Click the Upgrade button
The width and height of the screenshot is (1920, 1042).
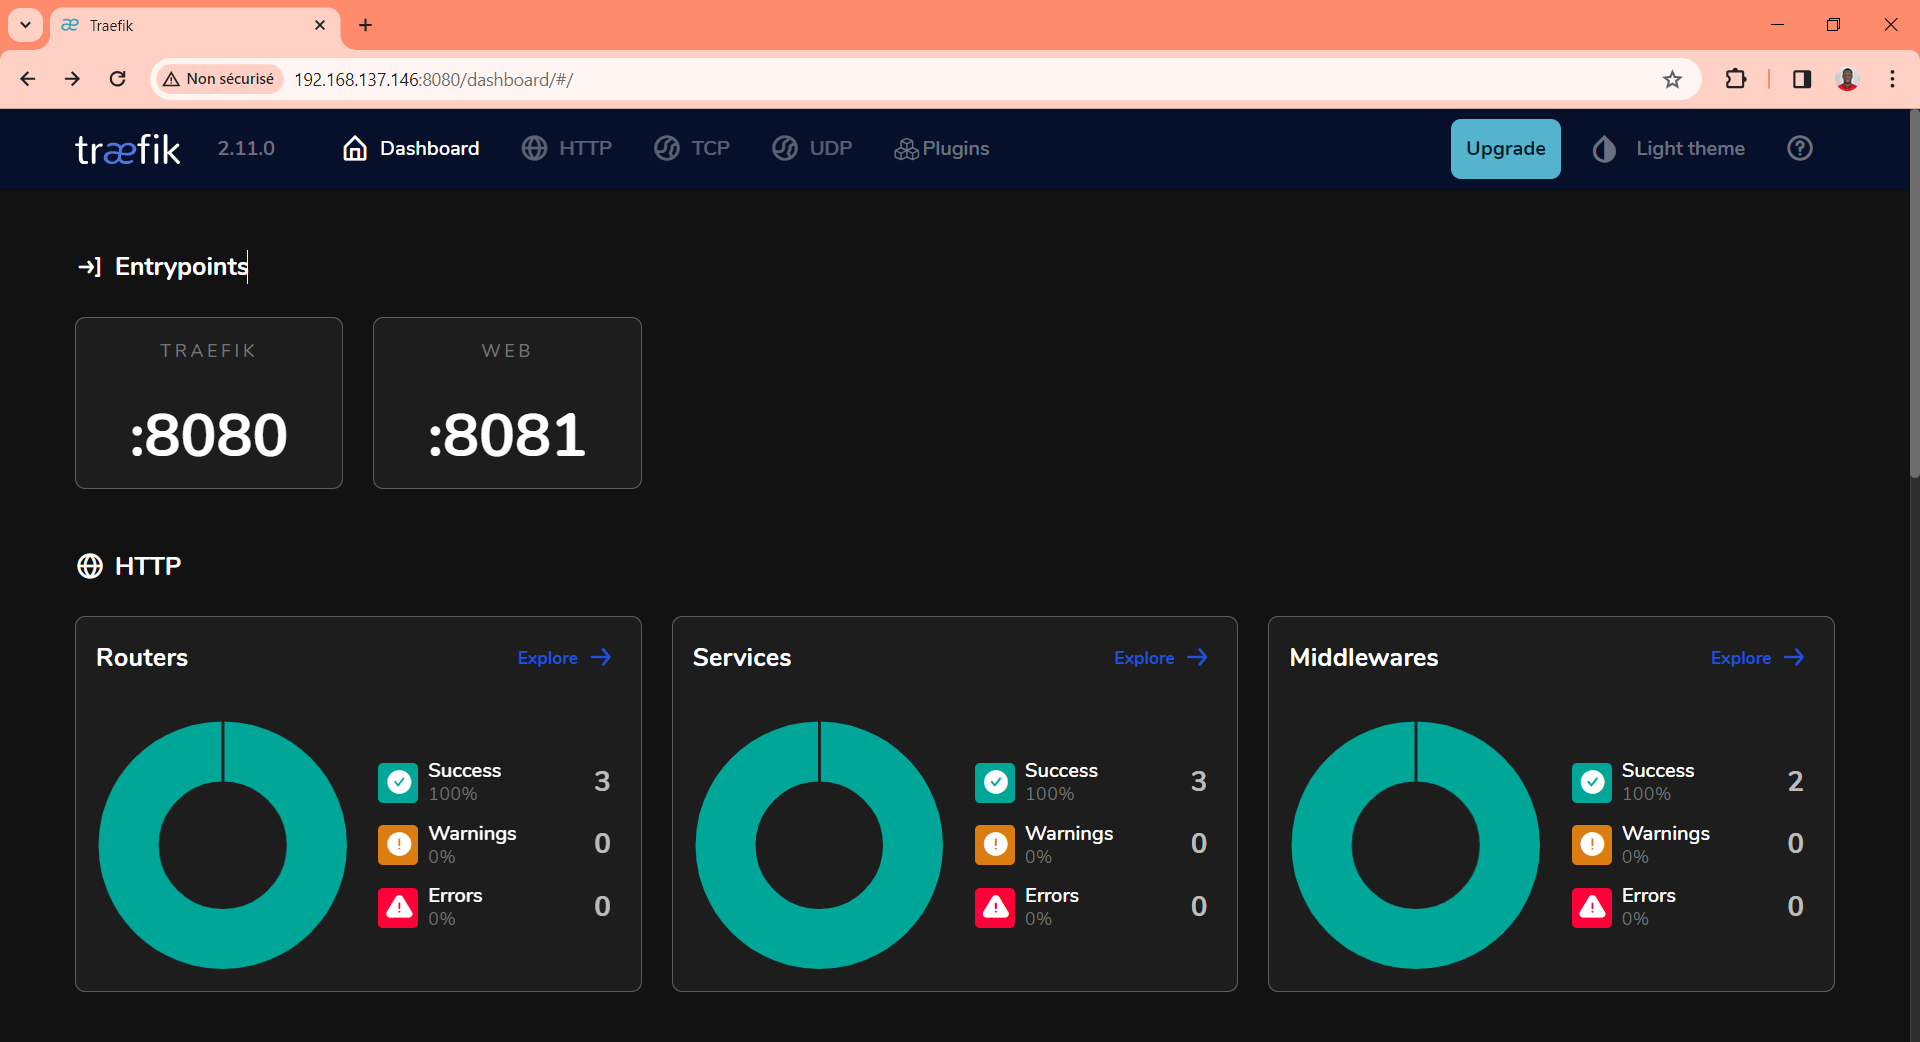tap(1505, 148)
